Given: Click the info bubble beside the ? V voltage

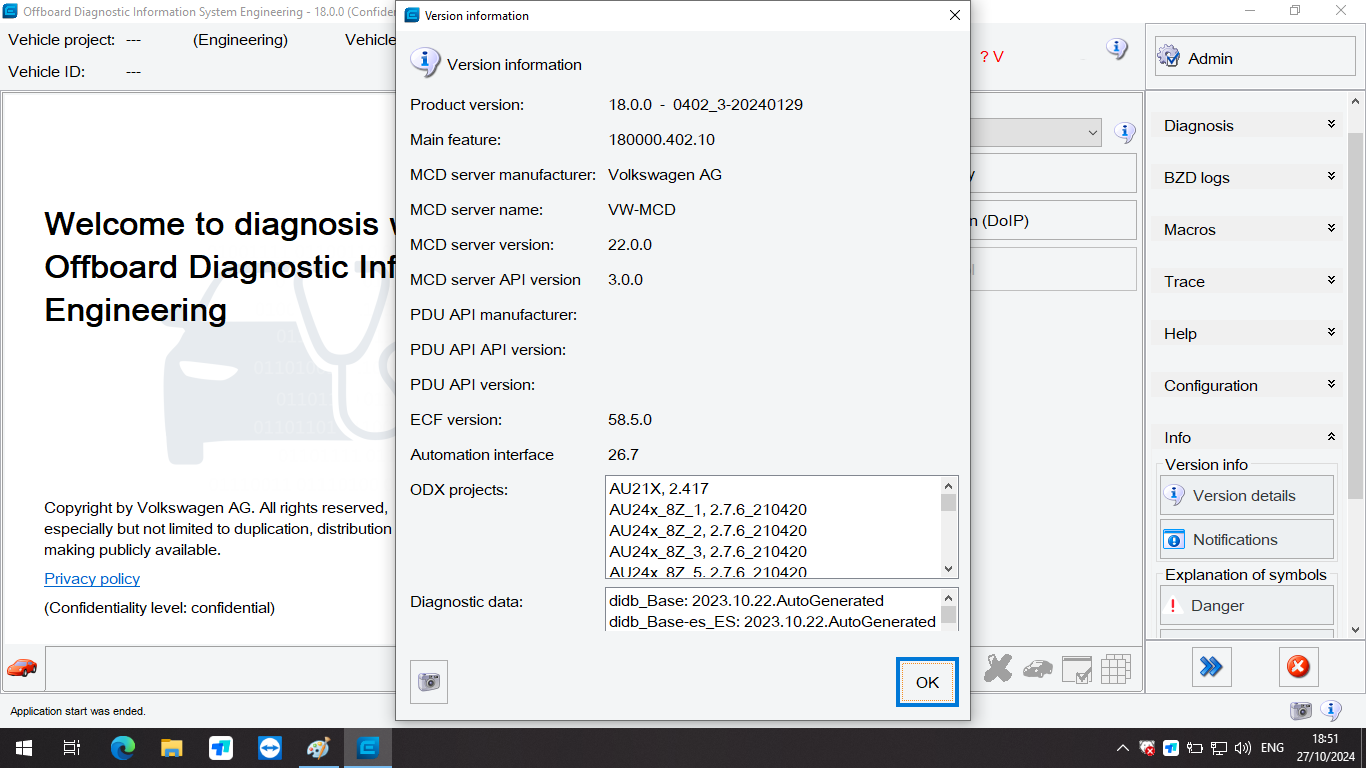Looking at the screenshot, I should 1117,48.
